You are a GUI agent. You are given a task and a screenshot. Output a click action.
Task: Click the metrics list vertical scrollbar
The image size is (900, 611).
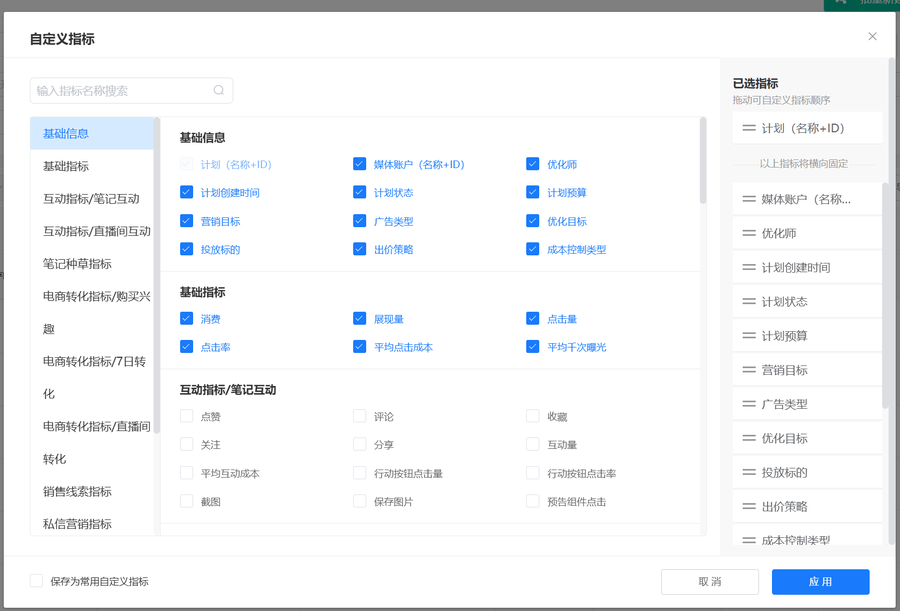[702, 162]
